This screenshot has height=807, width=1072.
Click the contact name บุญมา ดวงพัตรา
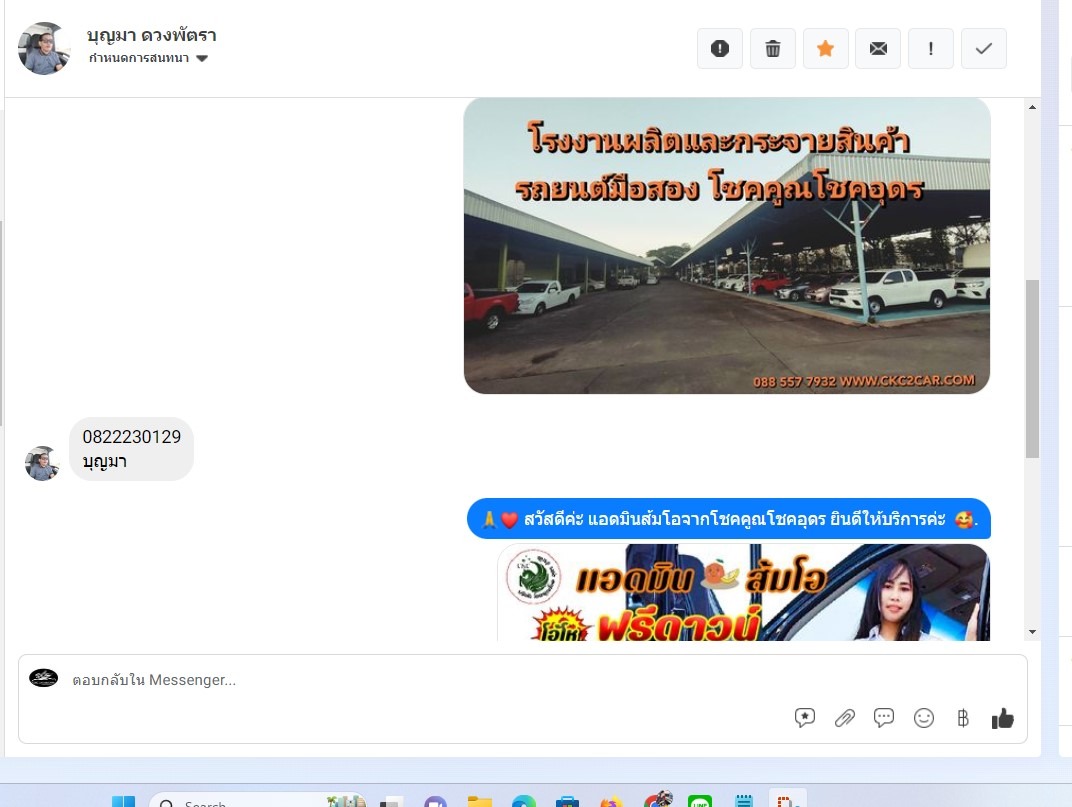(x=152, y=35)
